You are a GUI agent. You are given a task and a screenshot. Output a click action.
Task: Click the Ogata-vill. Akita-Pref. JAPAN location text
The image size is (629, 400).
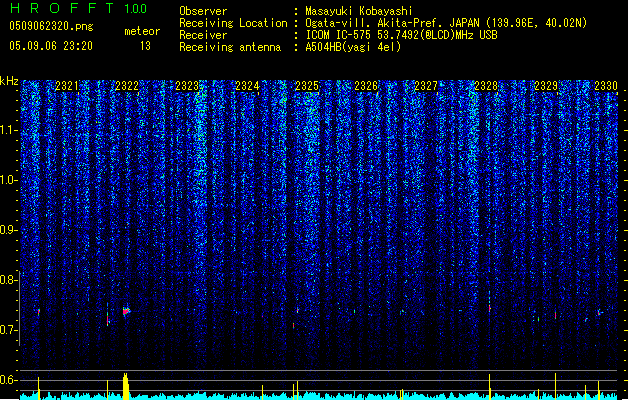coord(446,23)
